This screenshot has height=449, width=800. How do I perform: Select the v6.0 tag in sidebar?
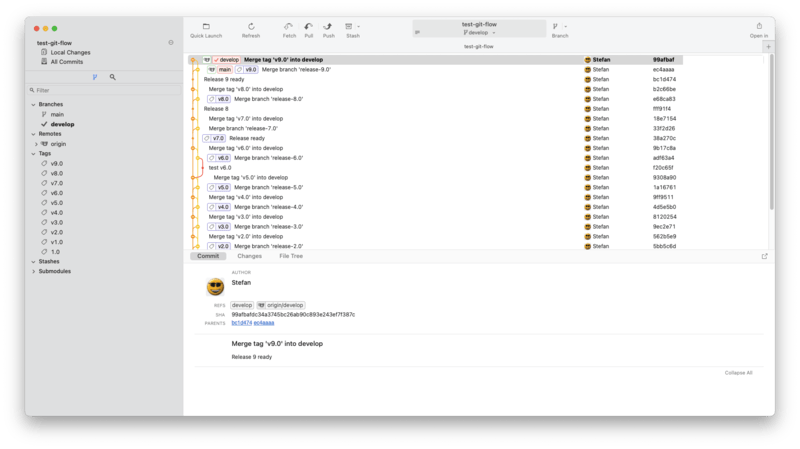pos(57,193)
